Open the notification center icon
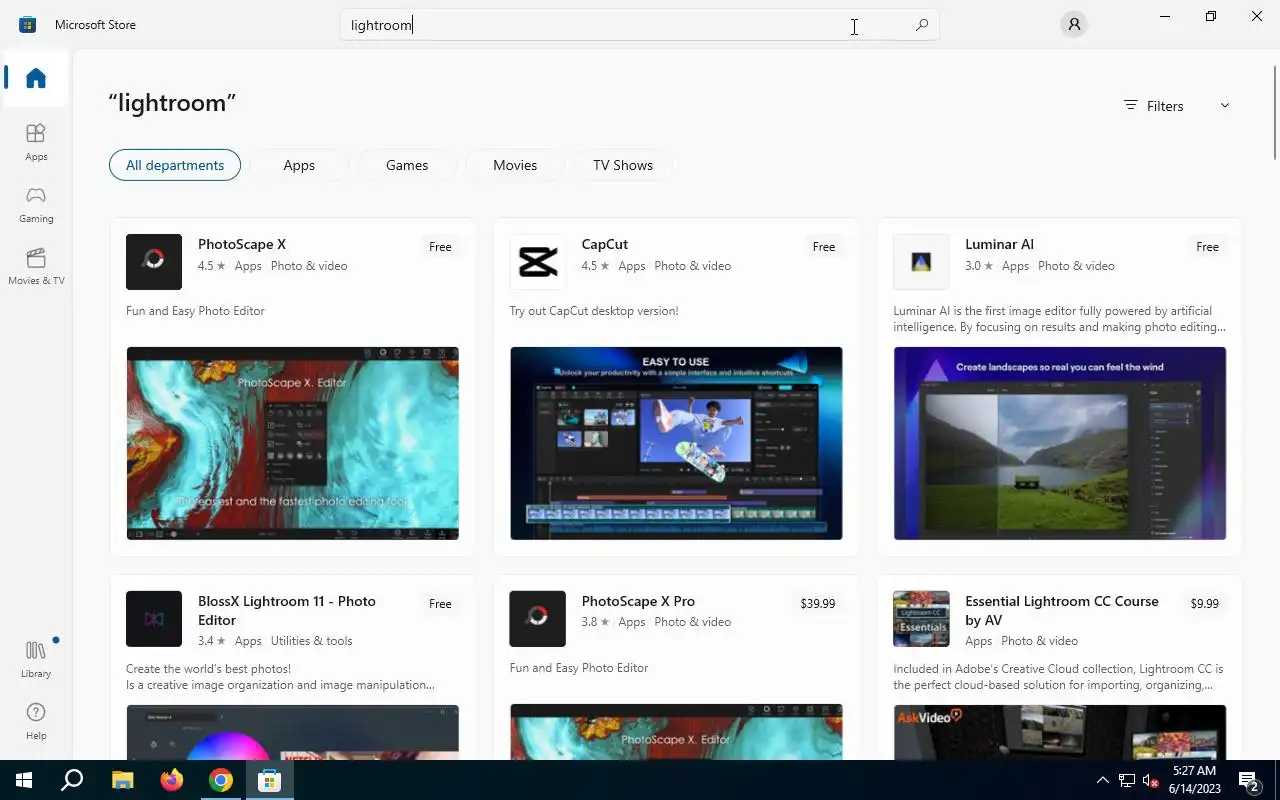The height and width of the screenshot is (800, 1280). click(x=1248, y=780)
